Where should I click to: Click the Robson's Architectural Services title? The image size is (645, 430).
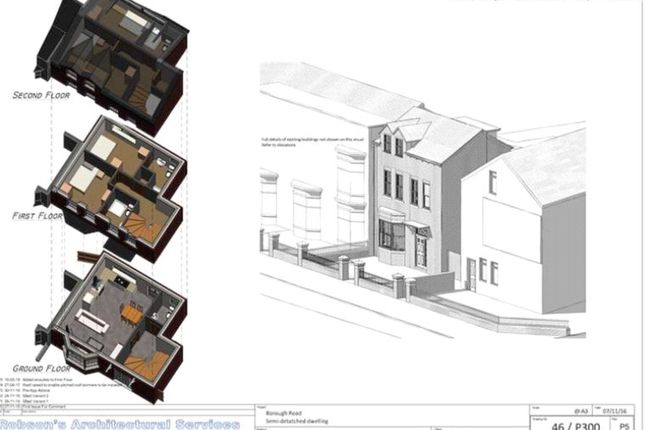(x=120, y=424)
